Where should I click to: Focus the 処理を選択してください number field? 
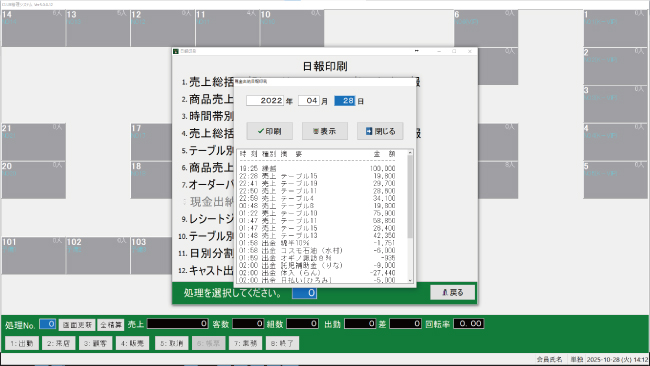click(305, 293)
